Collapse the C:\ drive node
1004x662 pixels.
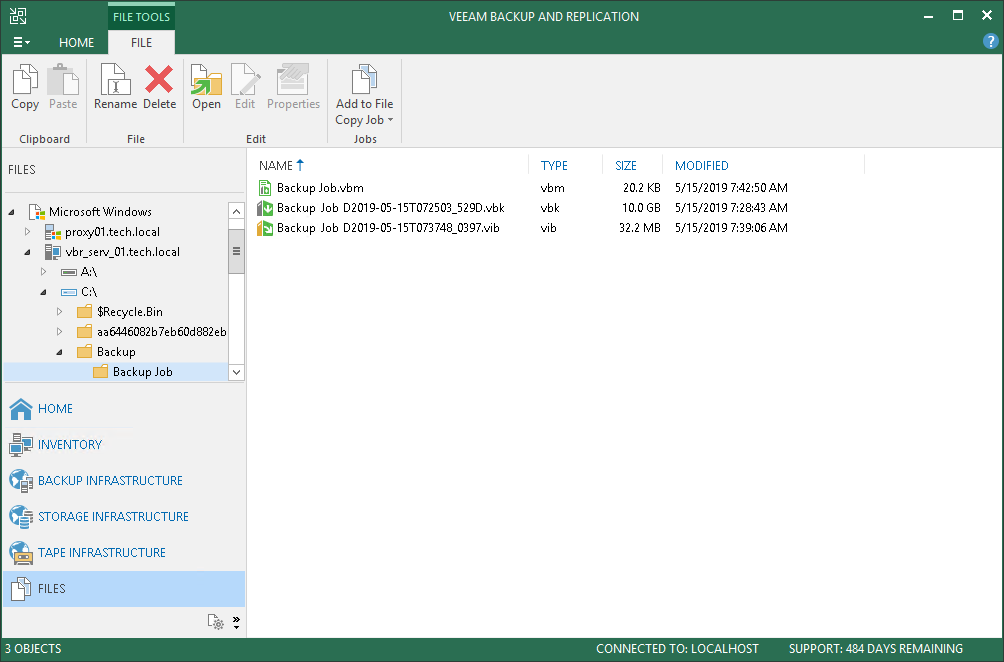tap(44, 292)
